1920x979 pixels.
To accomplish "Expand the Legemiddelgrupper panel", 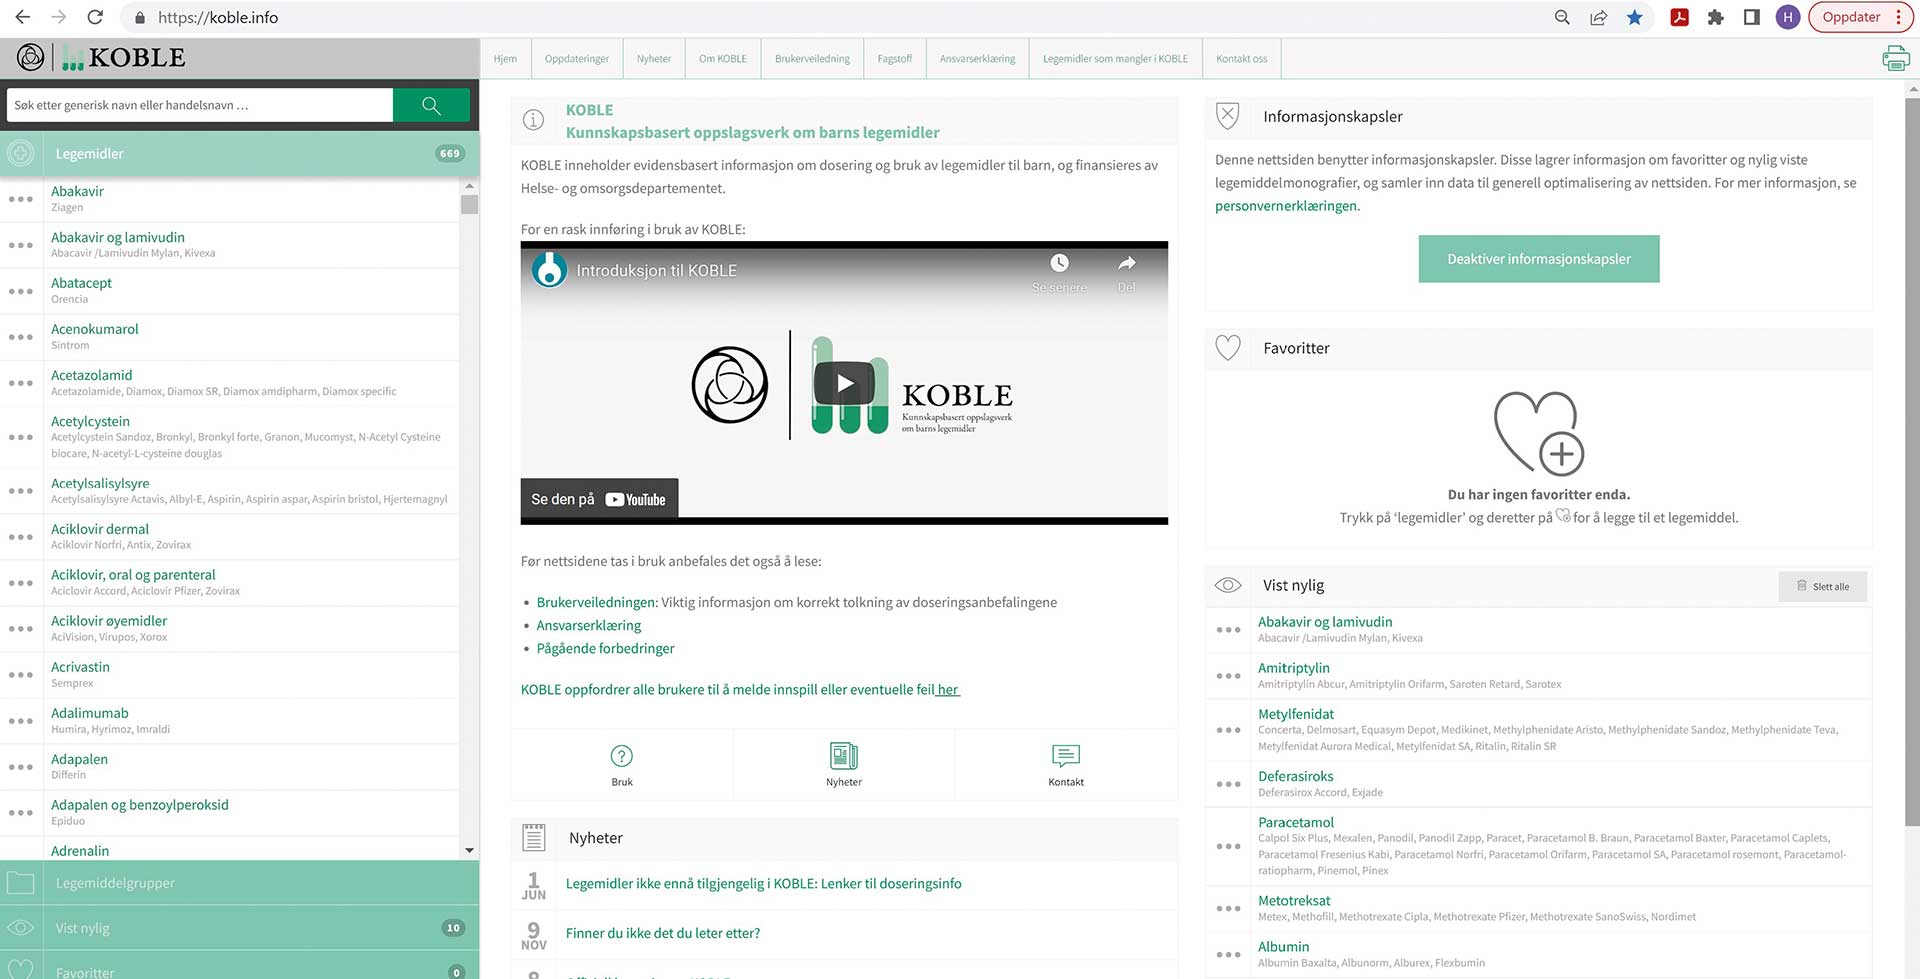I will click(239, 883).
